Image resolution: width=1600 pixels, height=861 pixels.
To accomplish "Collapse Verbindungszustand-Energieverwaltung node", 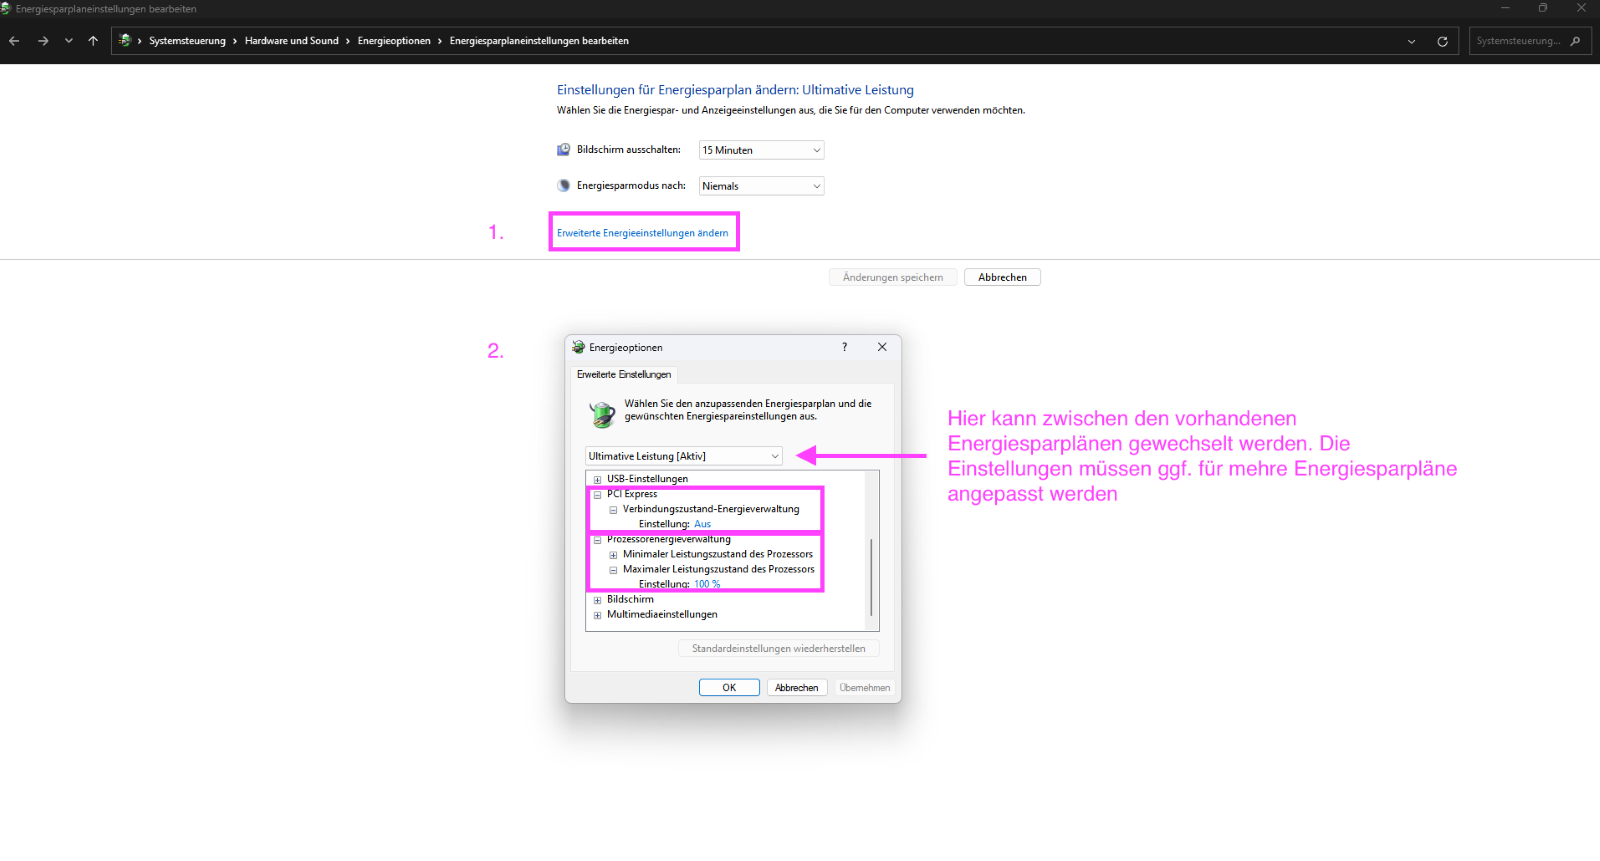I will point(613,509).
